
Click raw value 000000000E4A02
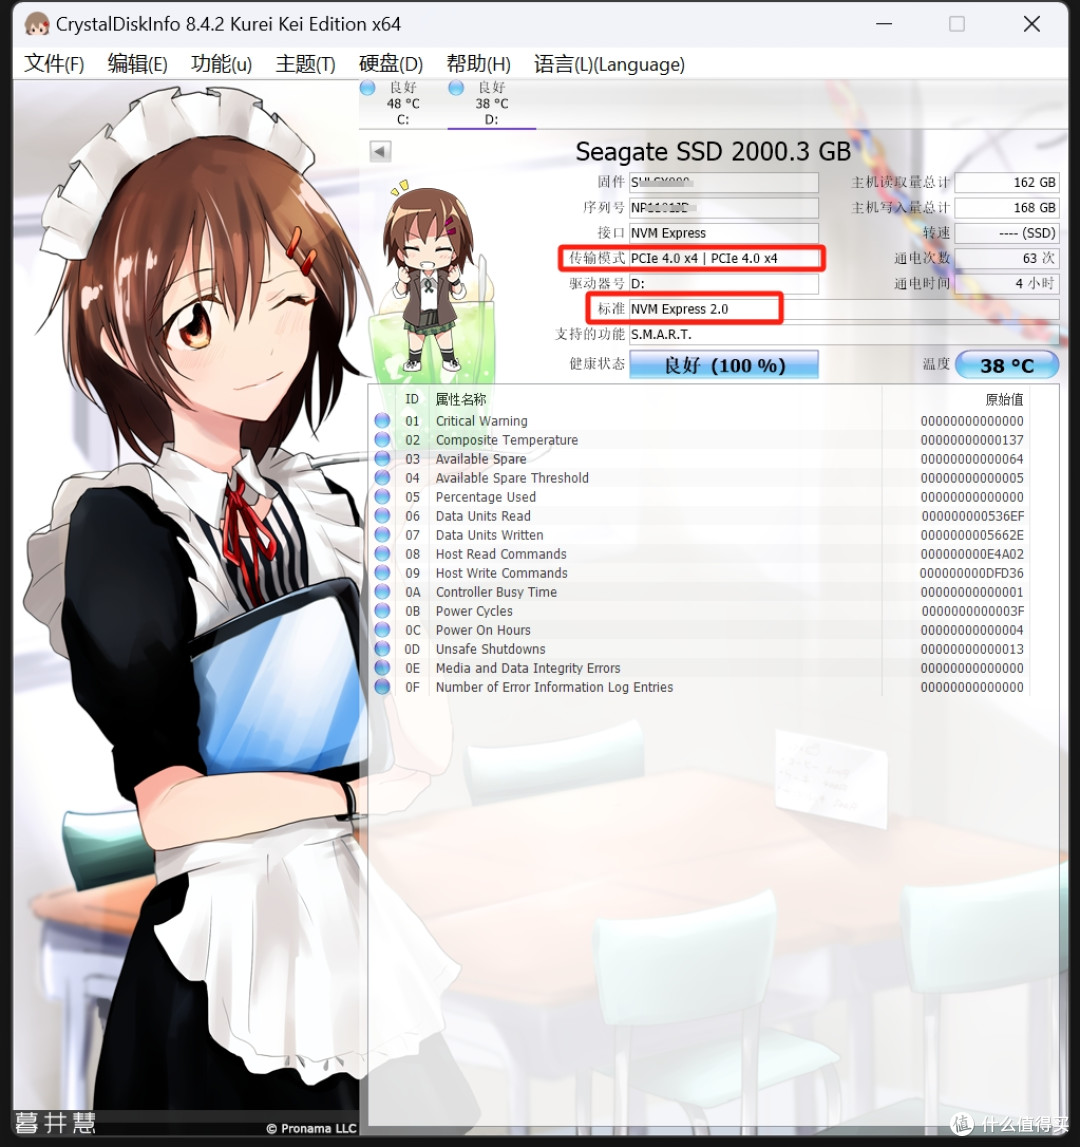[x=972, y=554]
